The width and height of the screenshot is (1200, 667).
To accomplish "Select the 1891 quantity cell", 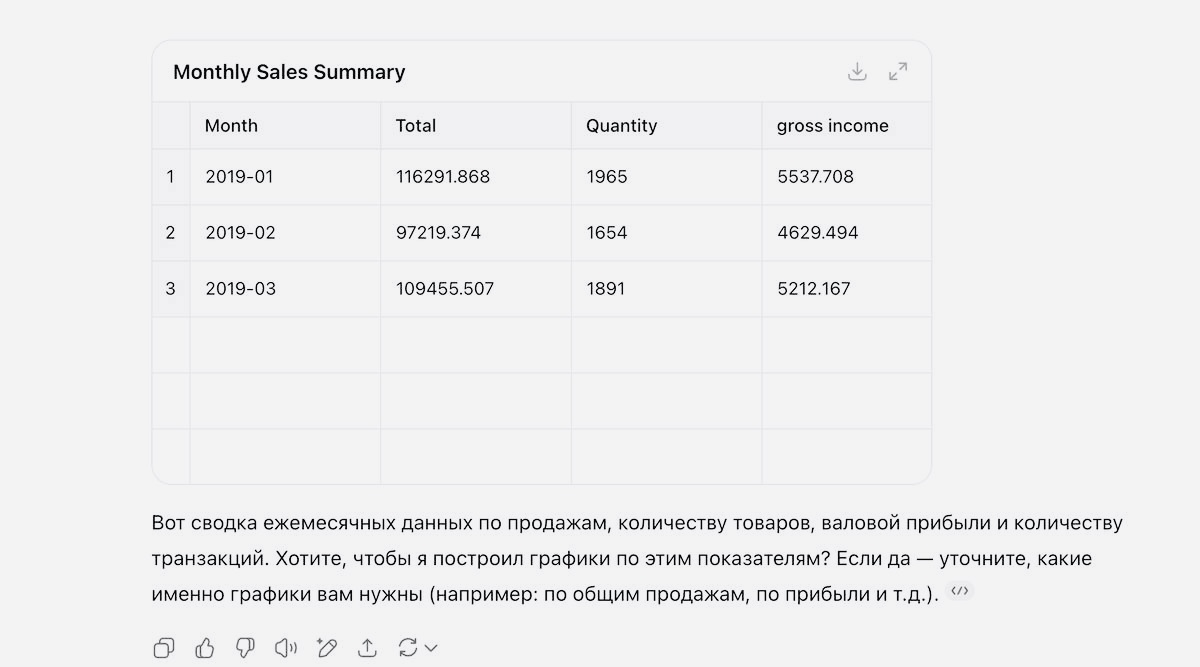I will (x=605, y=289).
